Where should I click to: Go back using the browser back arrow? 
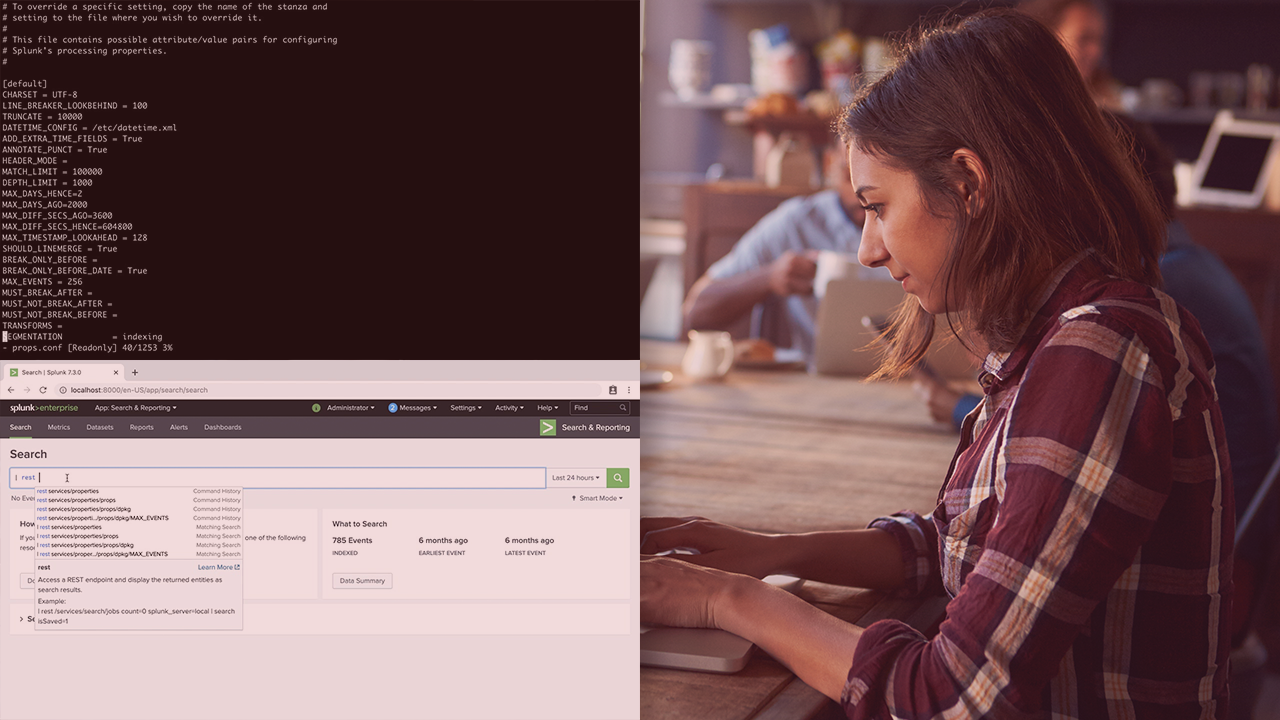tap(11, 390)
